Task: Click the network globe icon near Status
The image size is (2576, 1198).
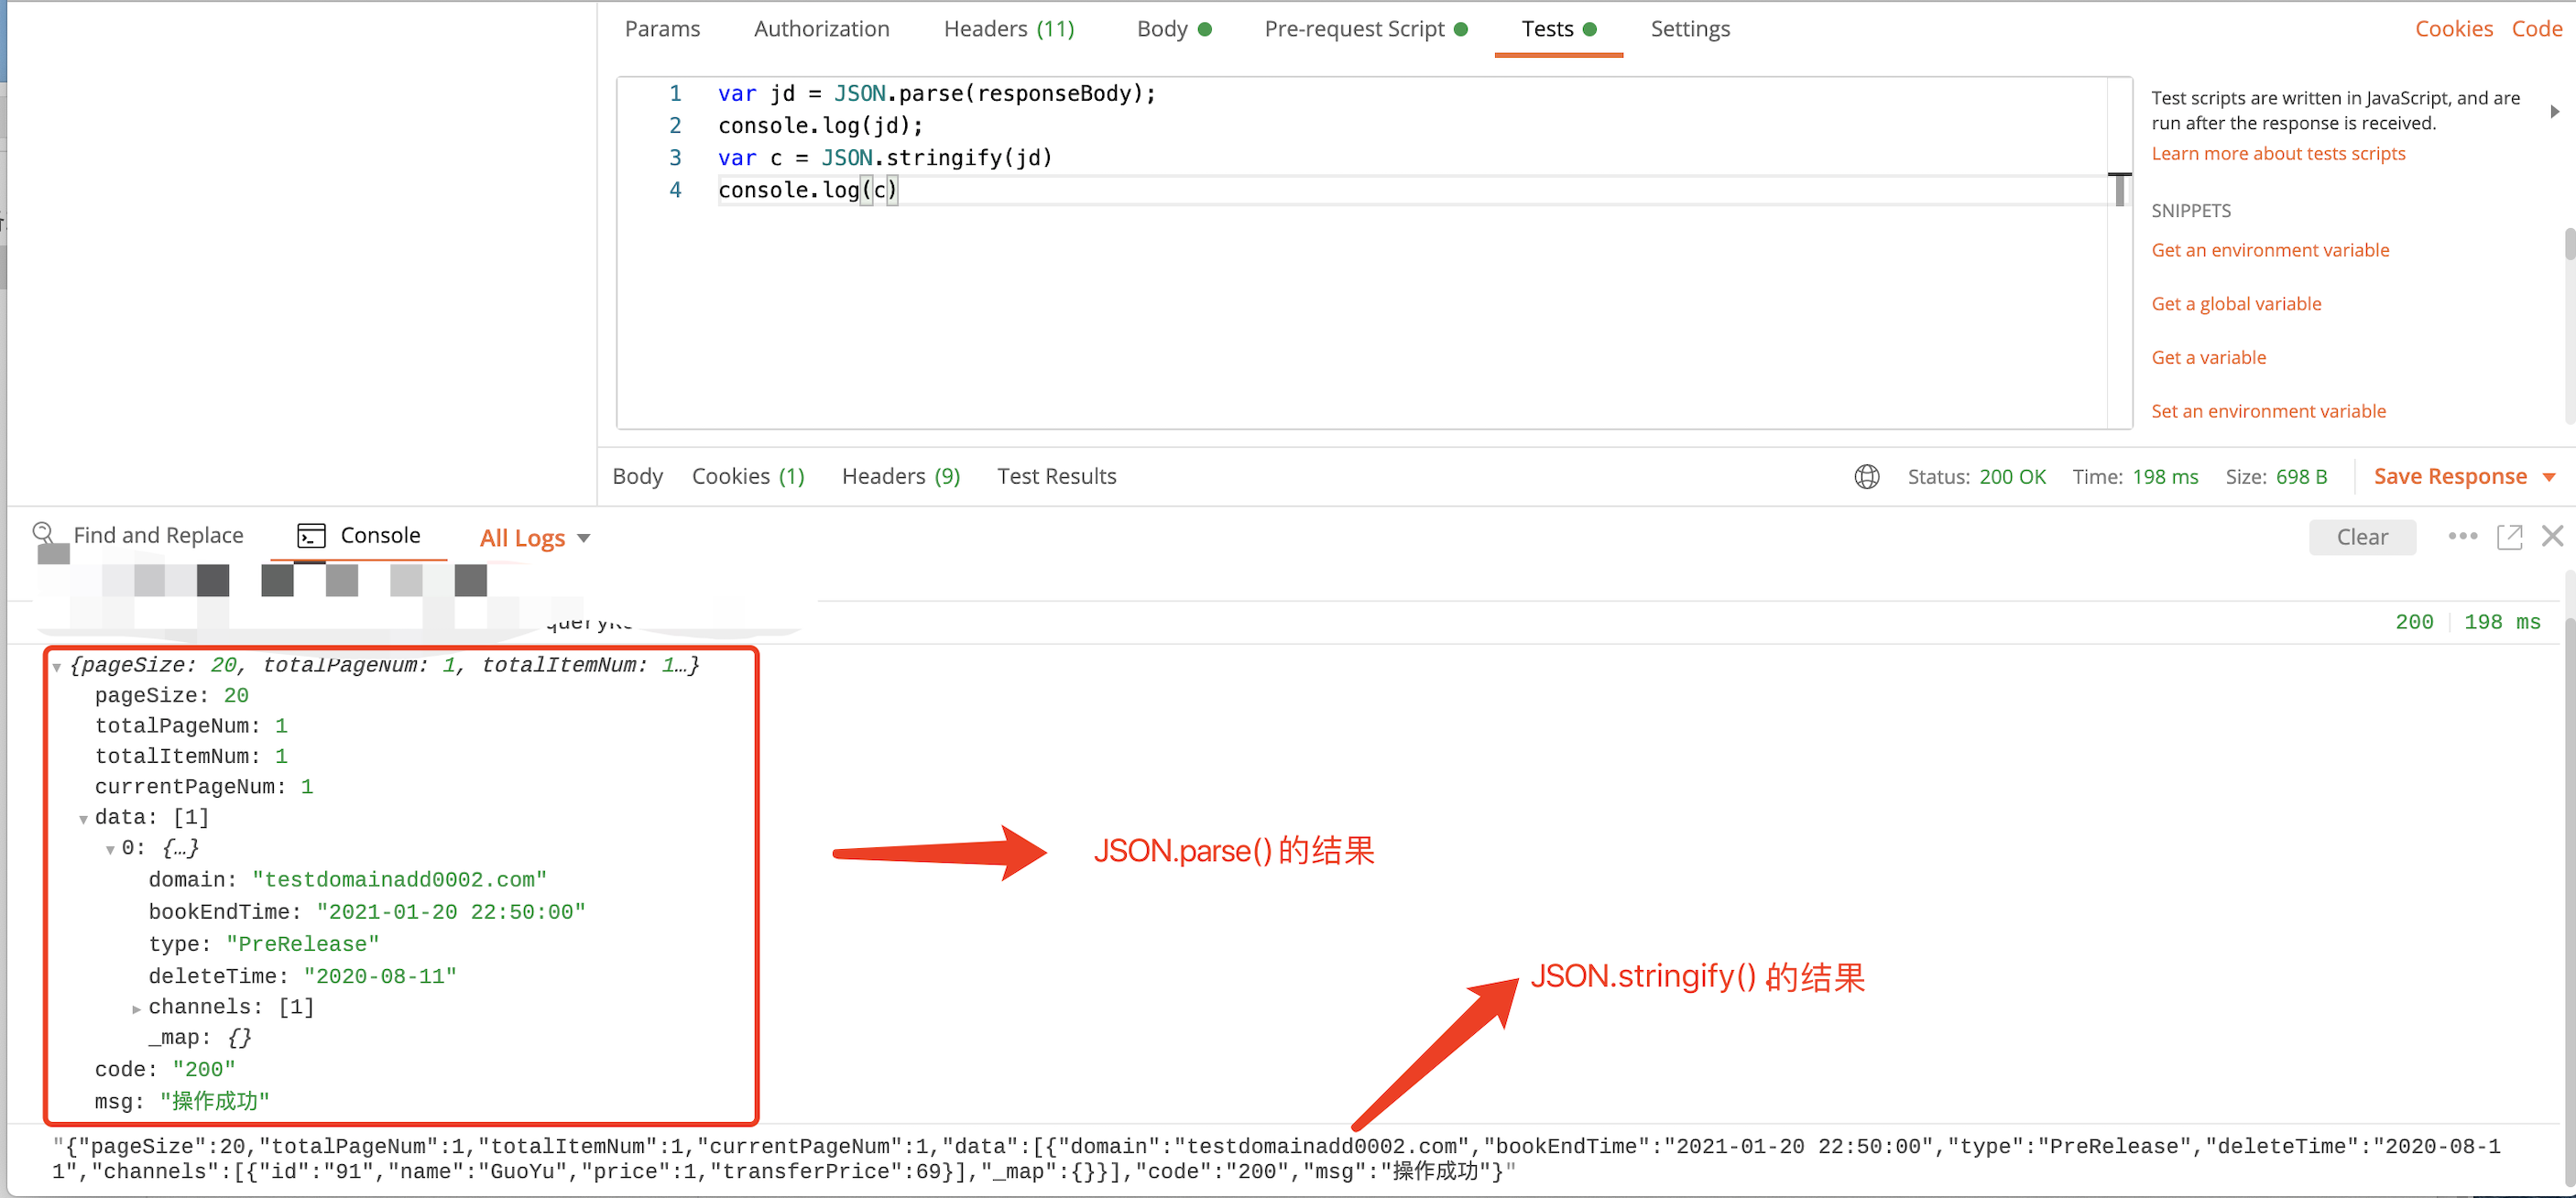Action: click(x=1866, y=477)
